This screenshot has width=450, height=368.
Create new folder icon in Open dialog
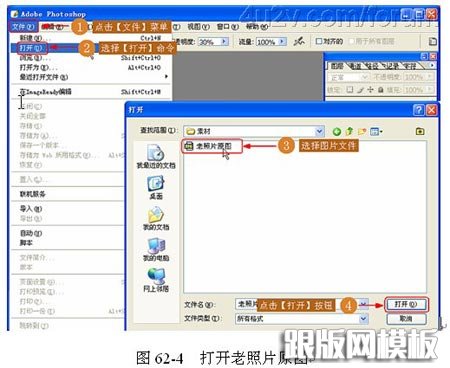pos(362,131)
